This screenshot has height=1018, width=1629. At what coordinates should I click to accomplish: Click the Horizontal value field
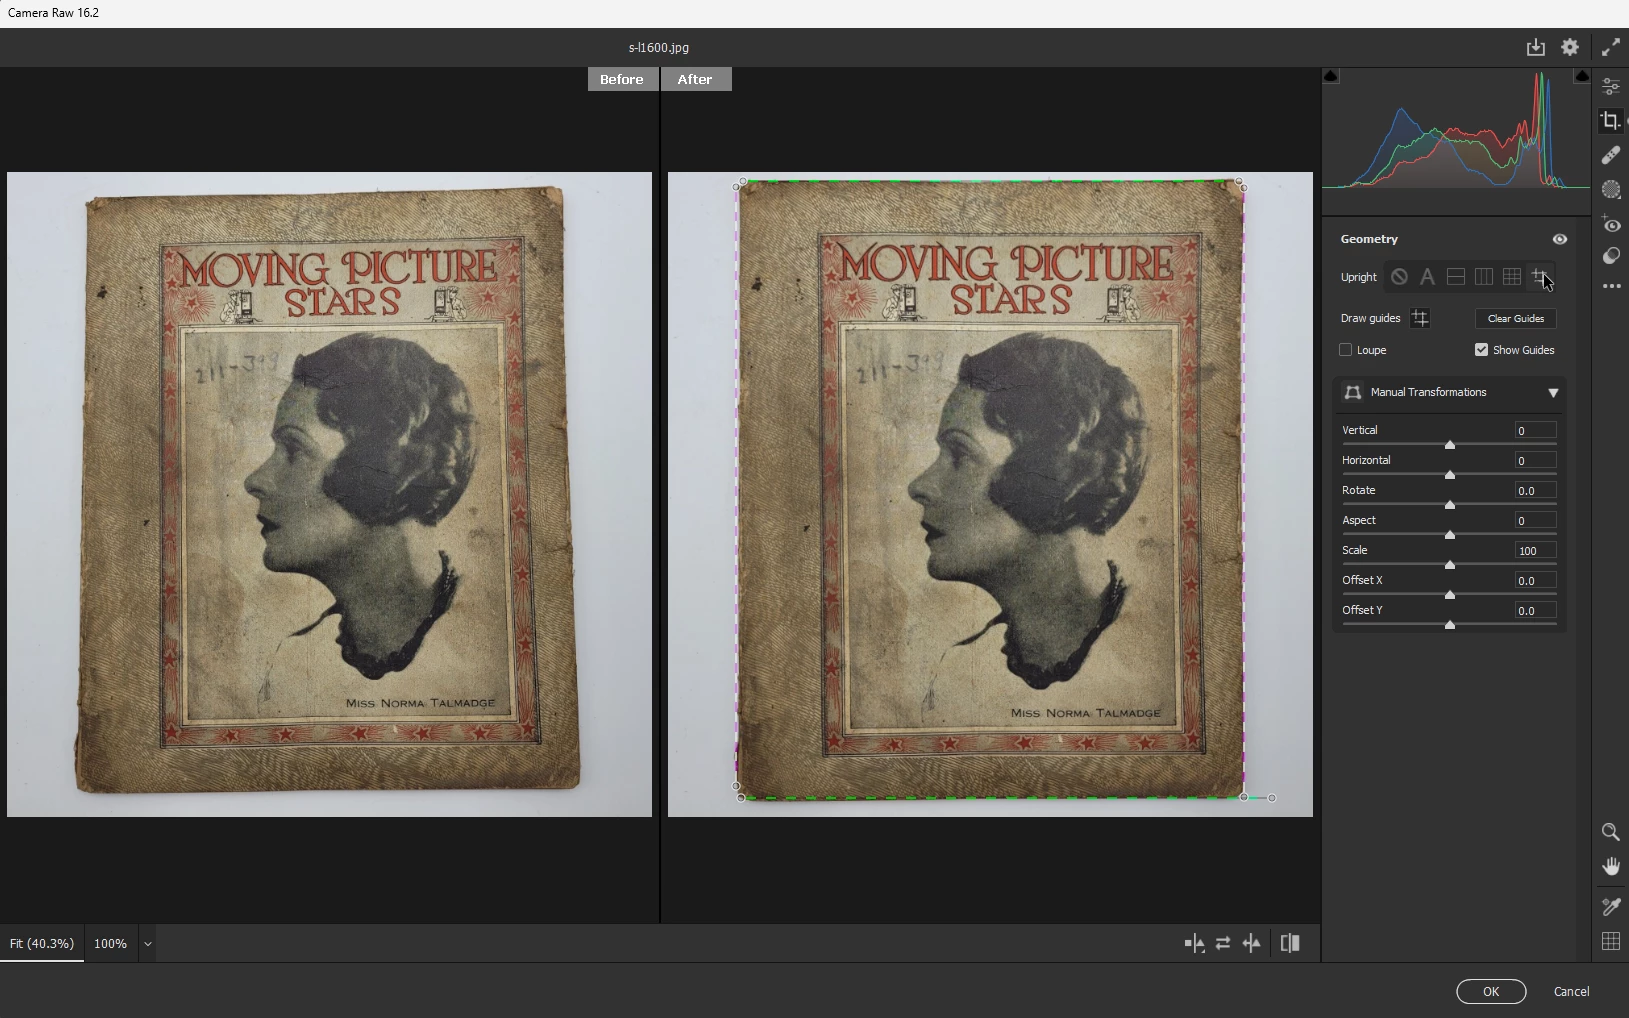tap(1535, 460)
